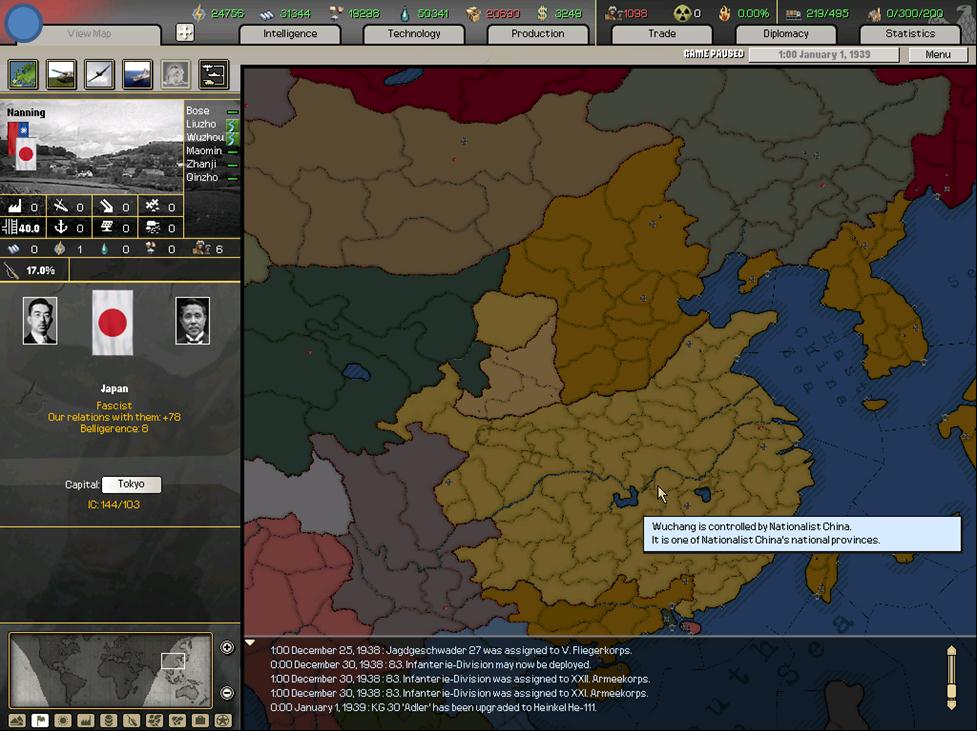Screen dimensions: 977x731
Task: Click the world minimap thumbnail
Action: [x=110, y=670]
